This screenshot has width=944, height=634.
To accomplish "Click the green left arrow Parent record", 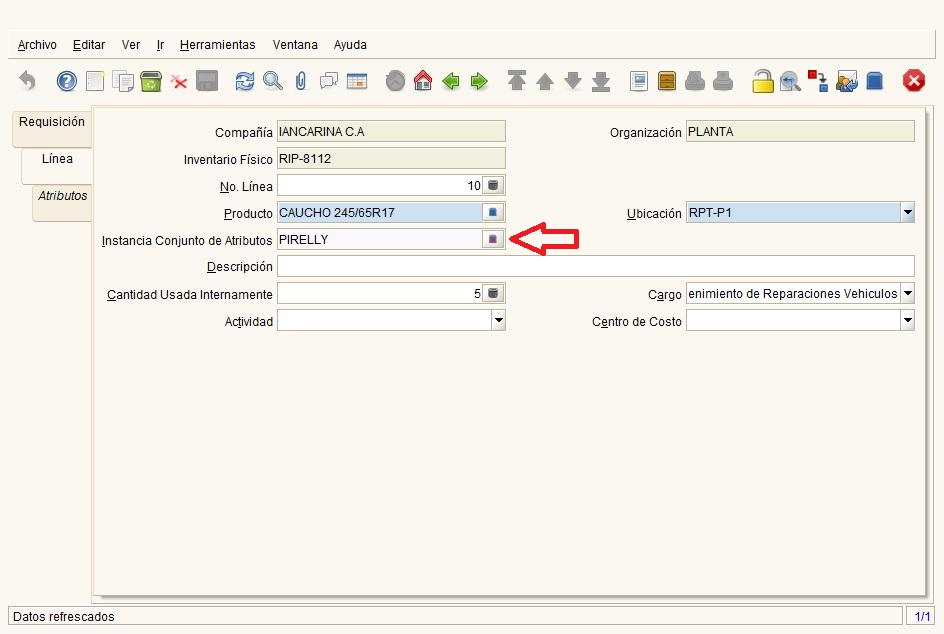I will [451, 81].
